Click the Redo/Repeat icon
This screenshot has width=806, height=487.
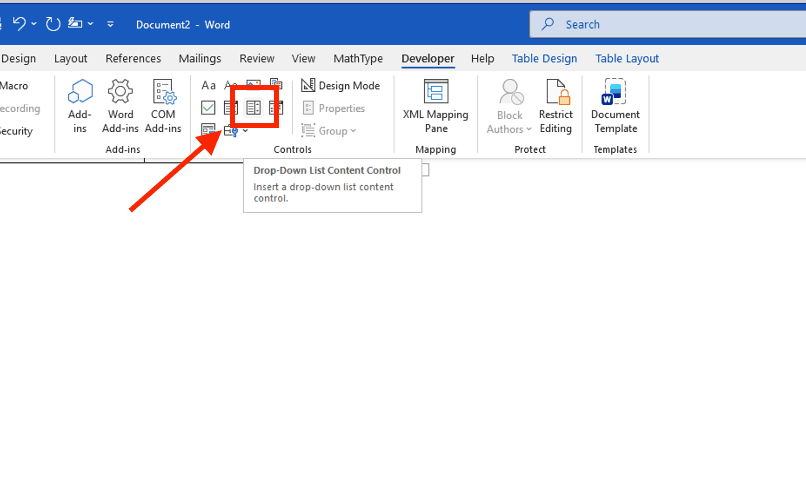(x=53, y=24)
